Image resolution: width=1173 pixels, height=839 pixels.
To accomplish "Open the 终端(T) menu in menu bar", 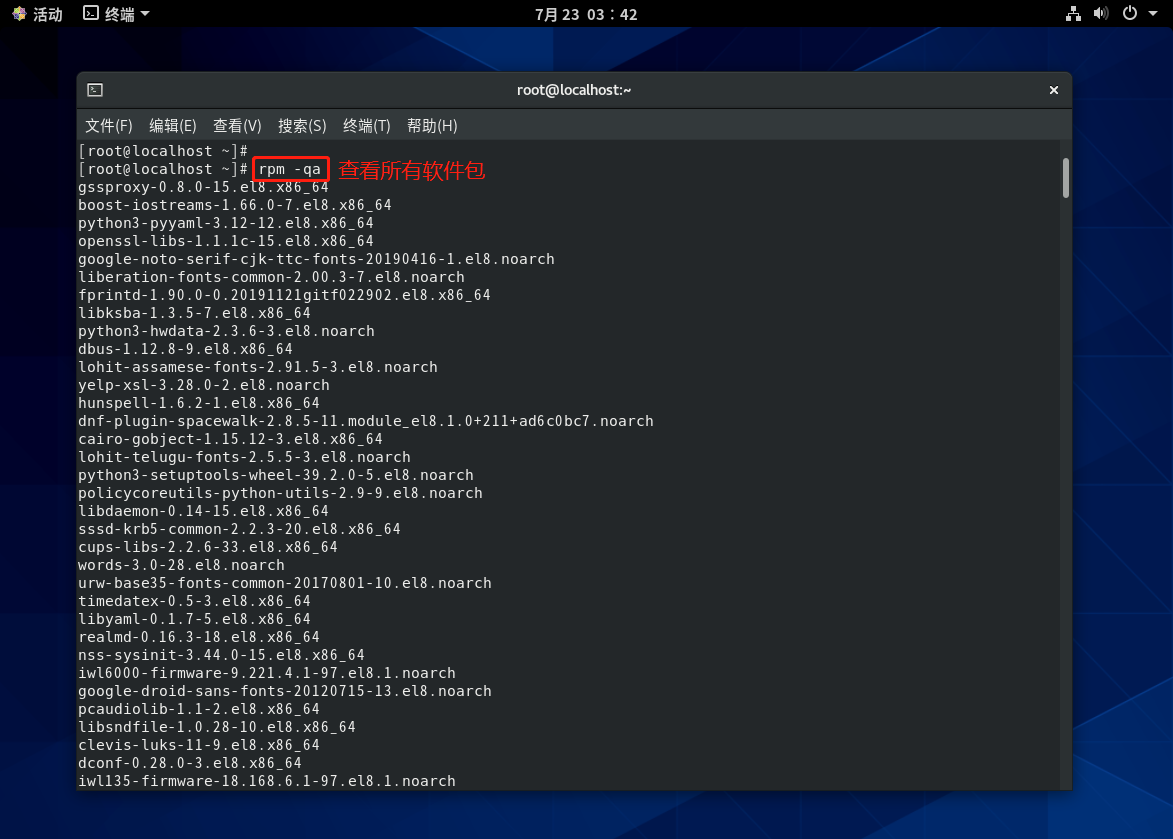I will coord(366,125).
